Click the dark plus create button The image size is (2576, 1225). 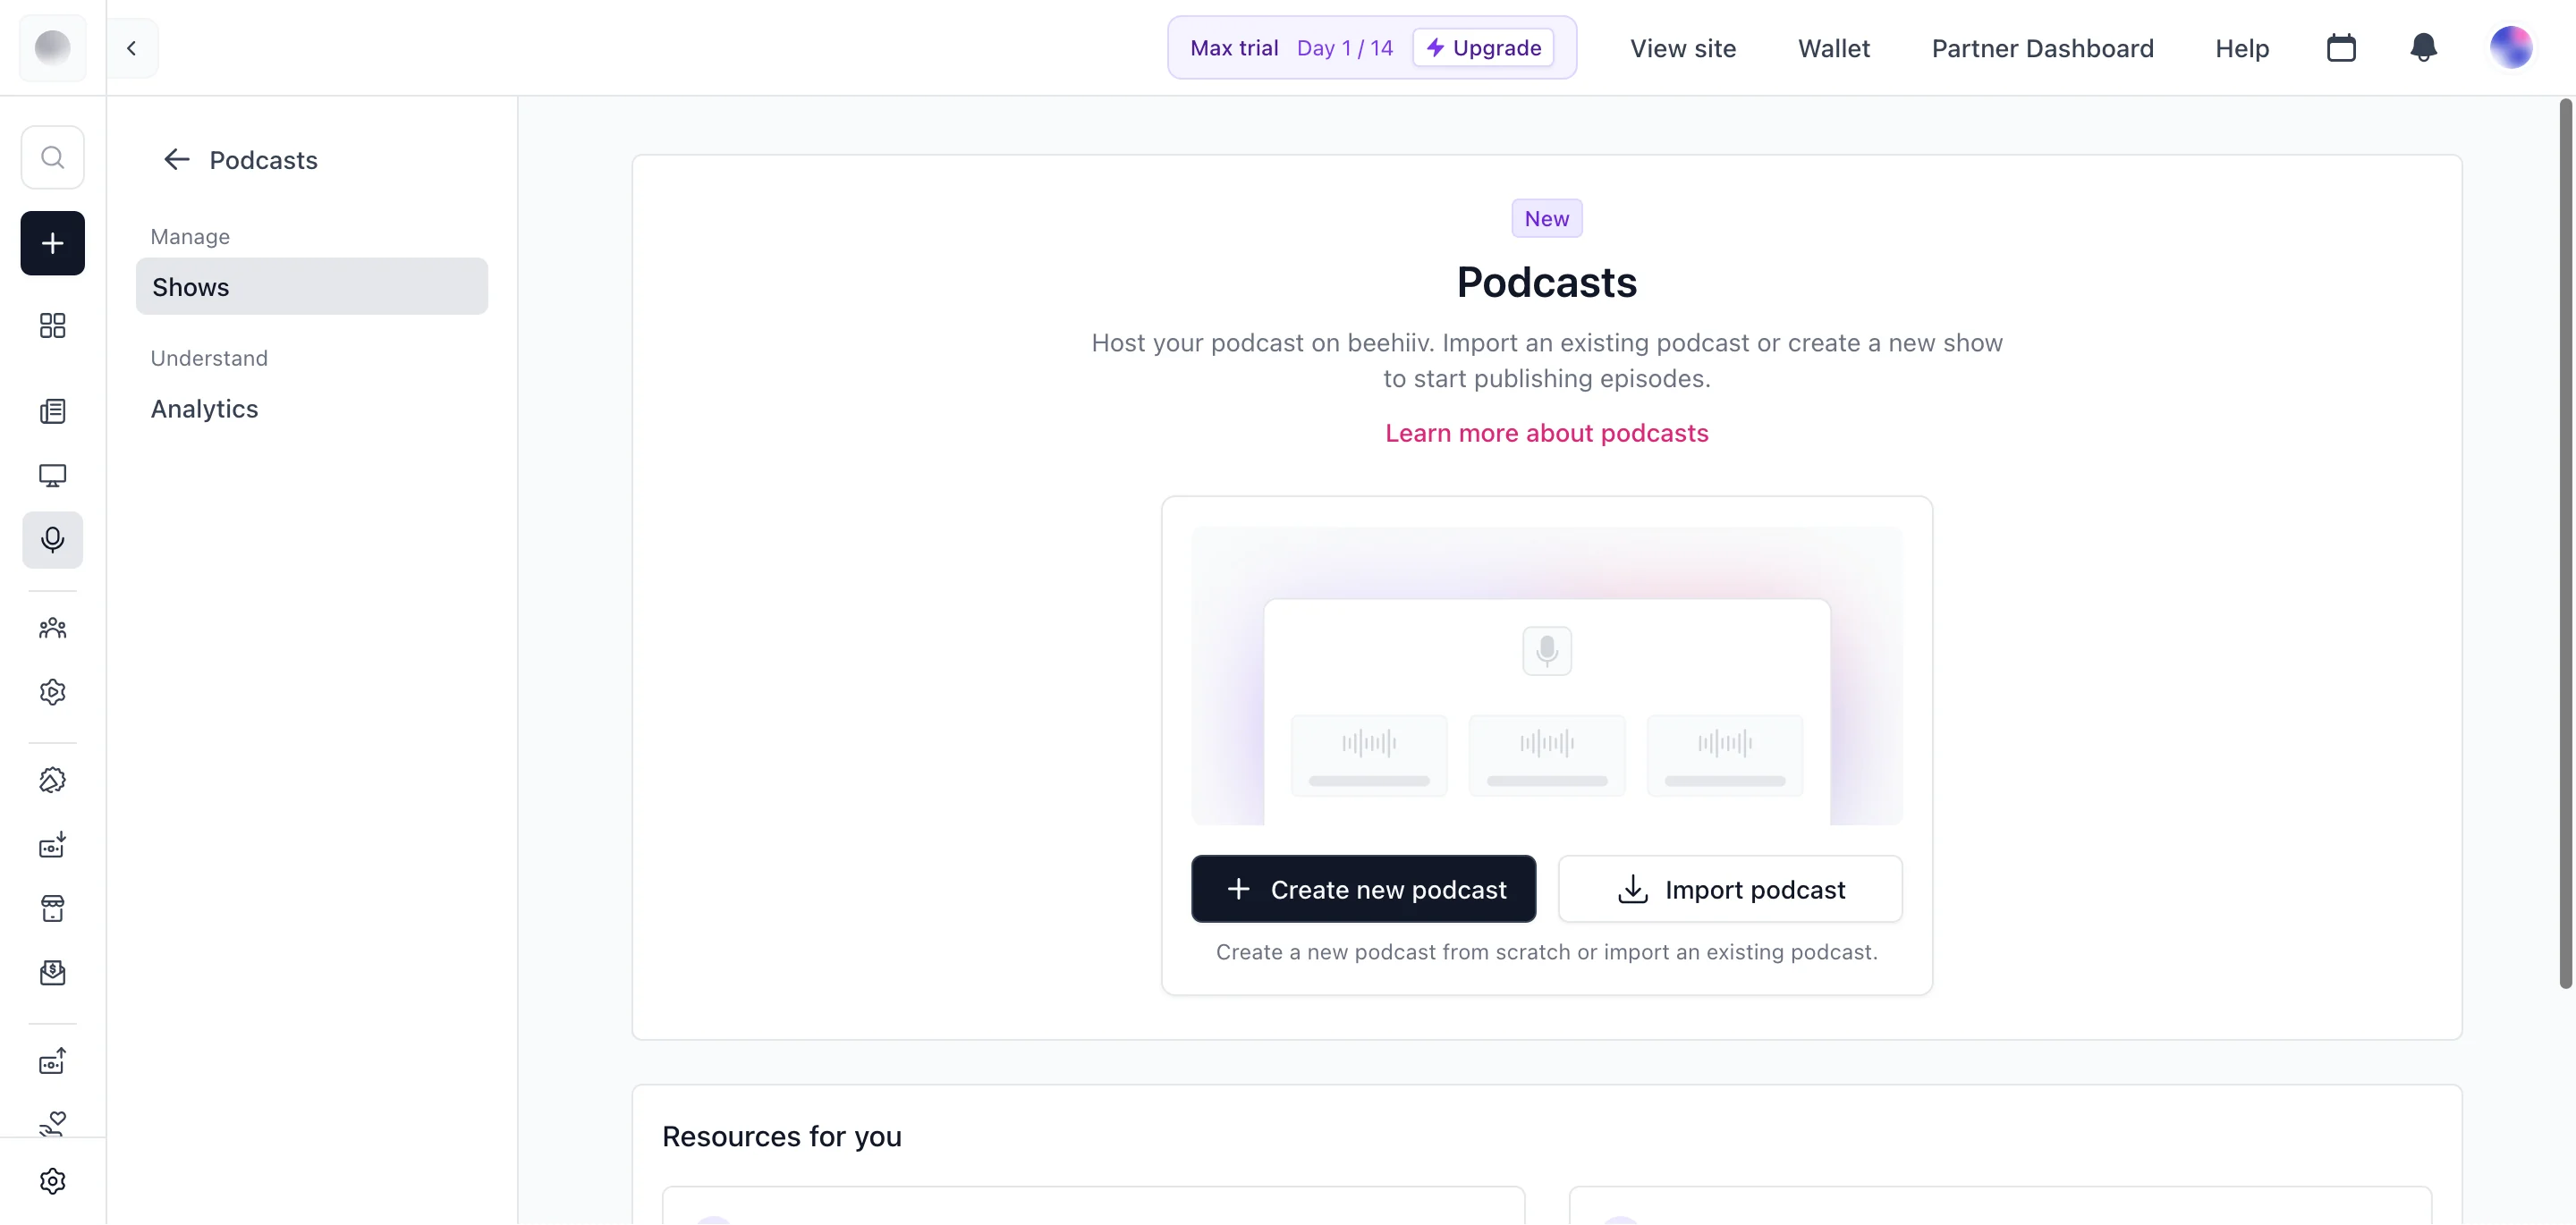coord(52,243)
